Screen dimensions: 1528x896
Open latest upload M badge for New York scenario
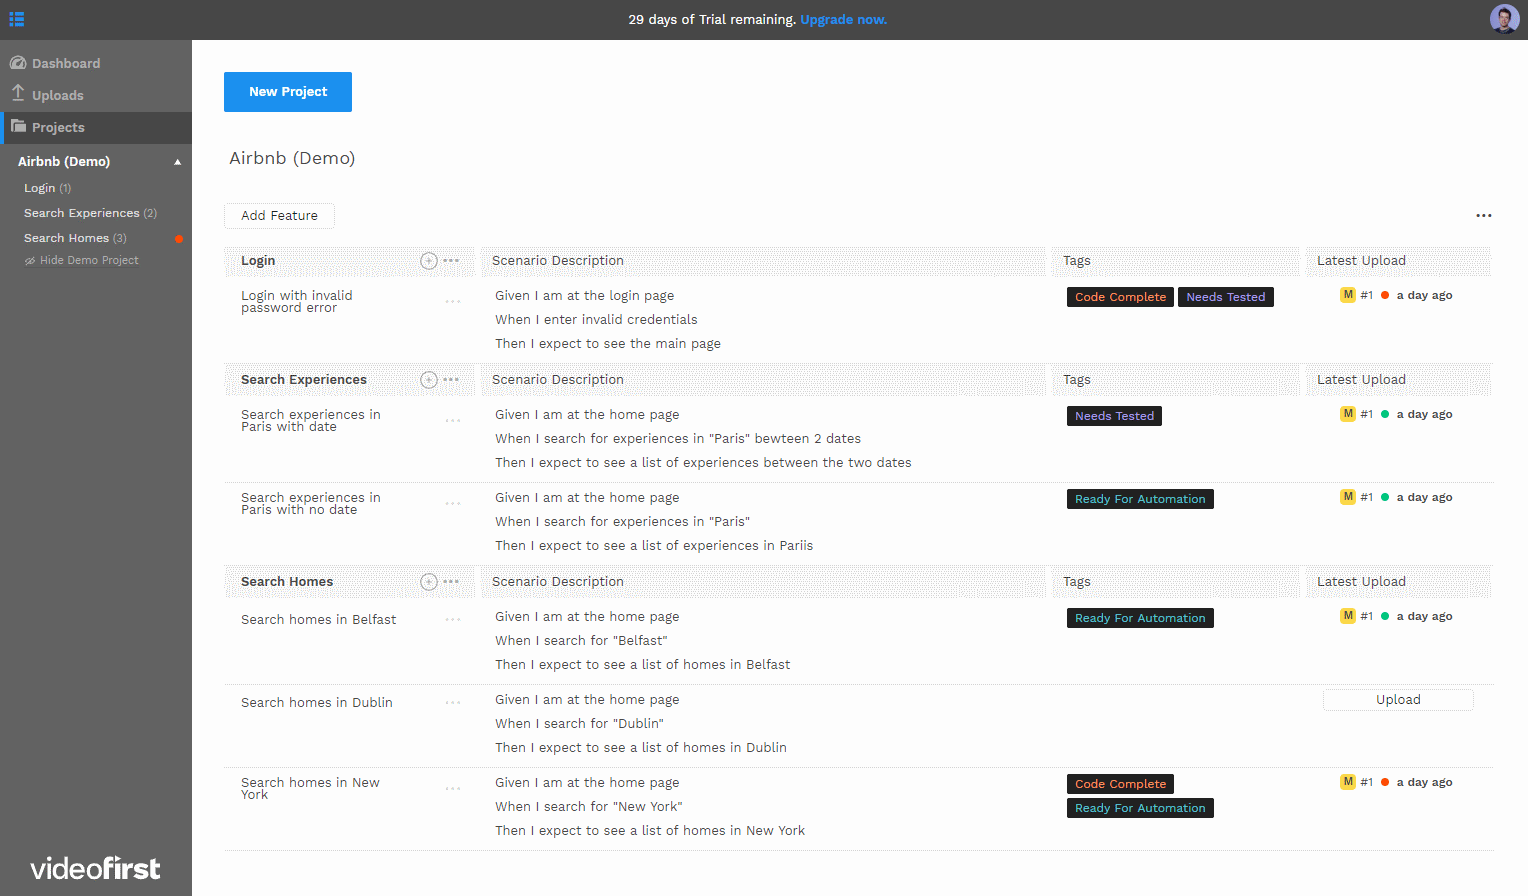(1348, 782)
